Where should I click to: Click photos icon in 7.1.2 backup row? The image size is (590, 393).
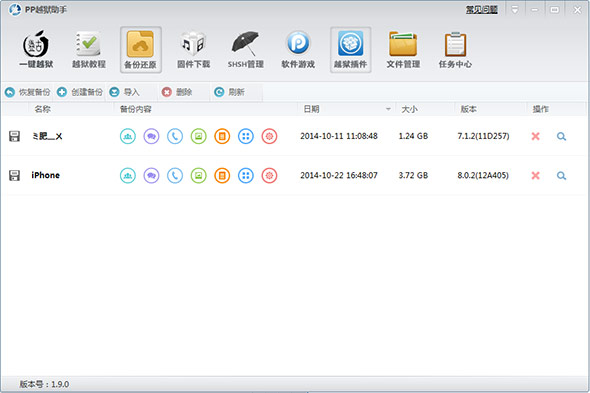pos(199,136)
